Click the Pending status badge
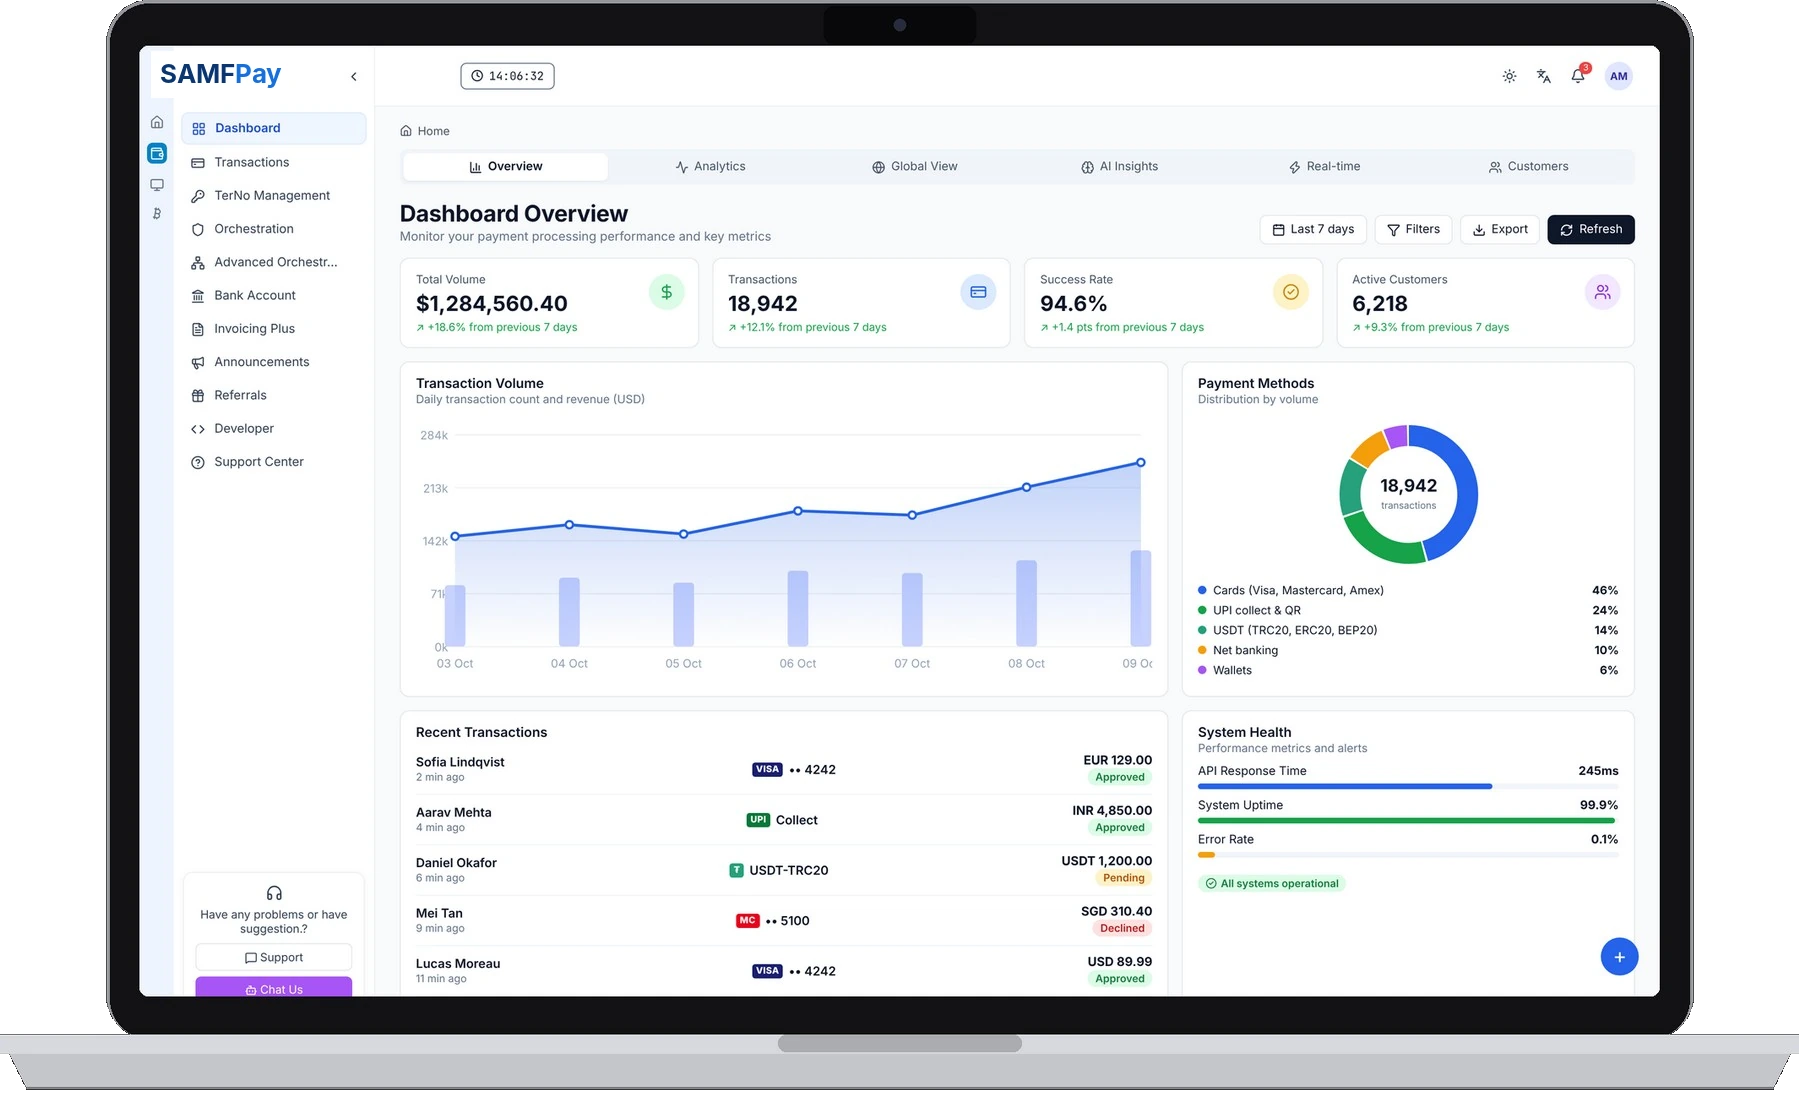1799x1095 pixels. [1123, 878]
